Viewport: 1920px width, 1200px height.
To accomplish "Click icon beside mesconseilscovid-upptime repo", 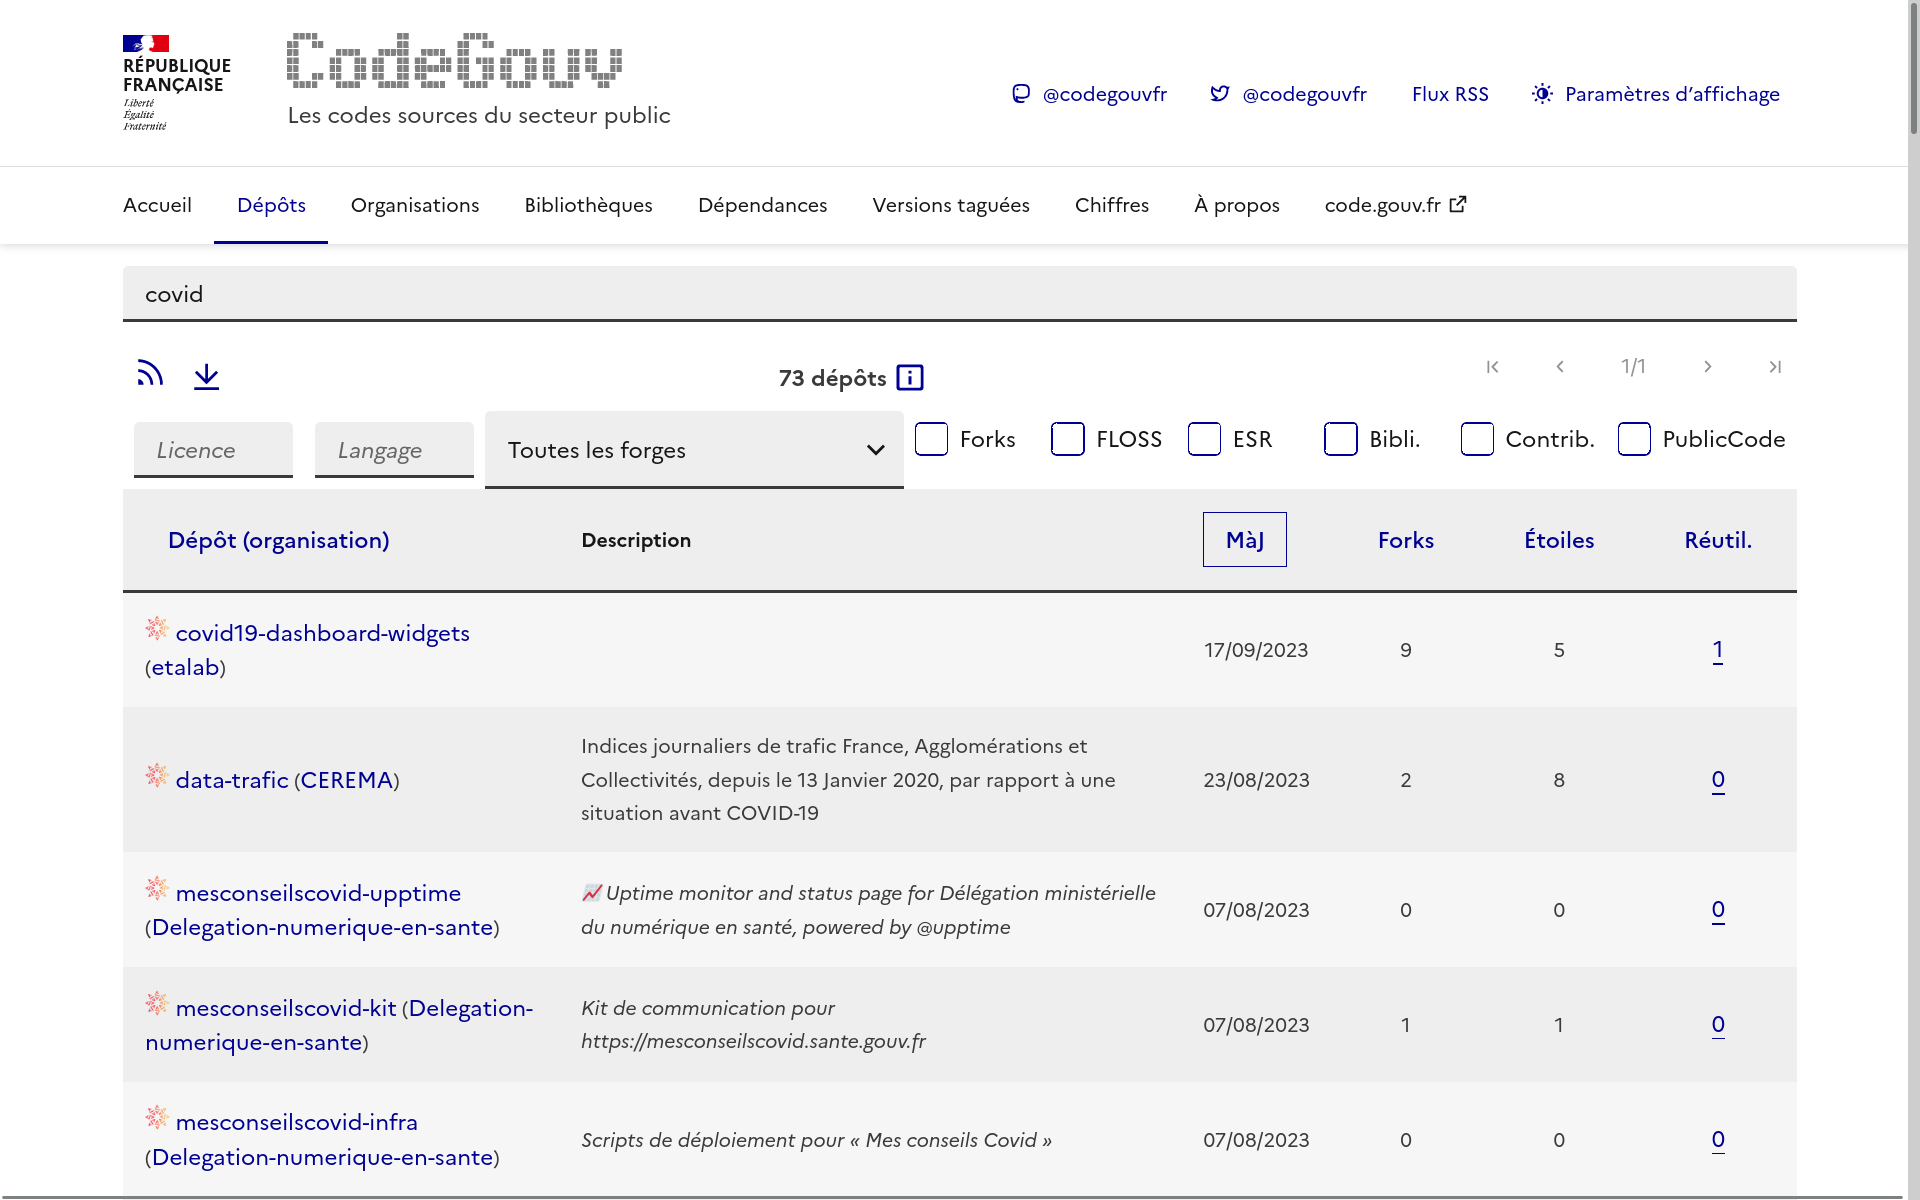I will (157, 888).
